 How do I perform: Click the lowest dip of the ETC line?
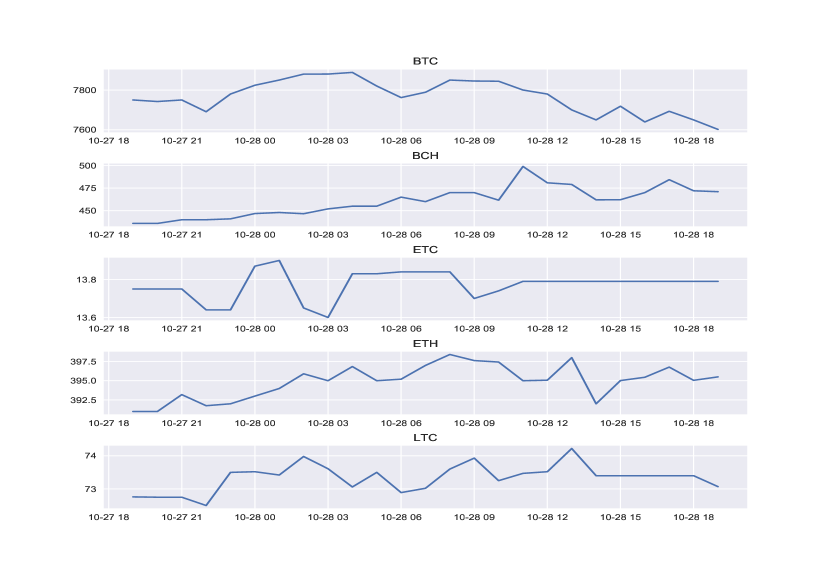click(x=328, y=317)
